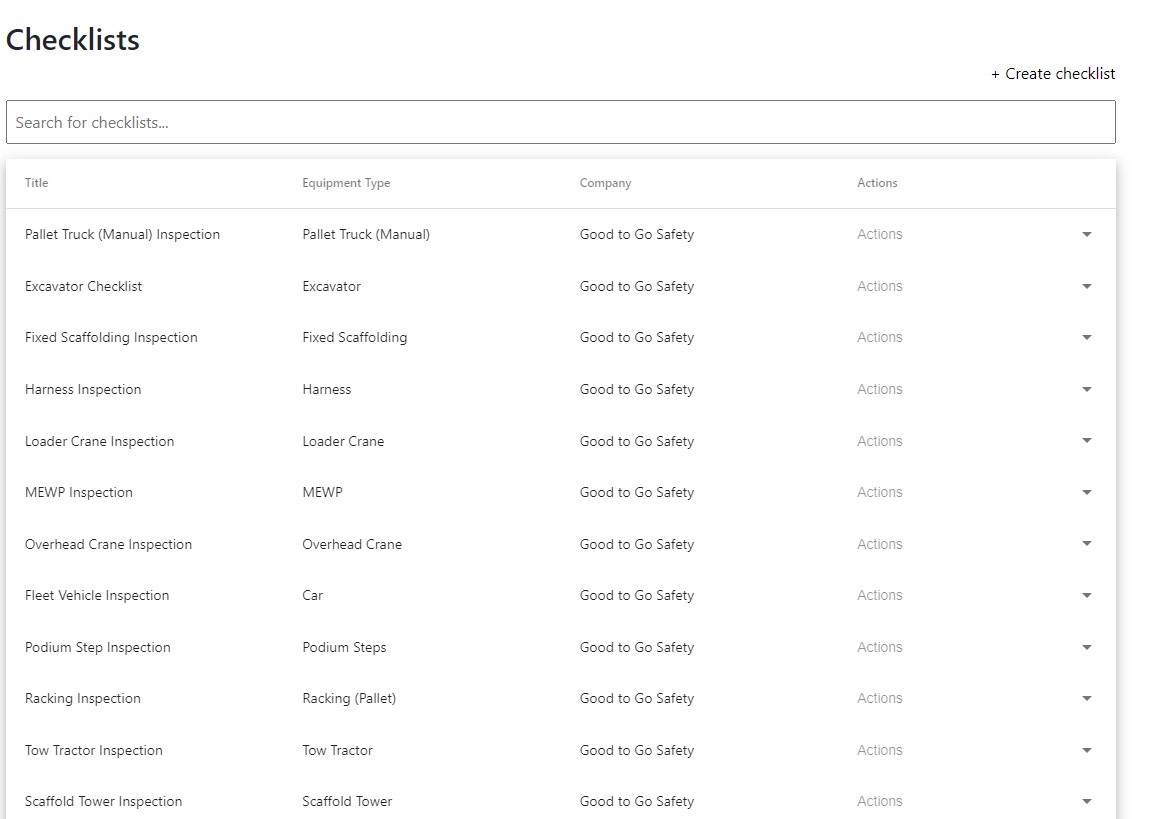Expand Actions arrow for Fixed Scaffolding Inspection
Image resolution: width=1169 pixels, height=819 pixels.
1086,338
